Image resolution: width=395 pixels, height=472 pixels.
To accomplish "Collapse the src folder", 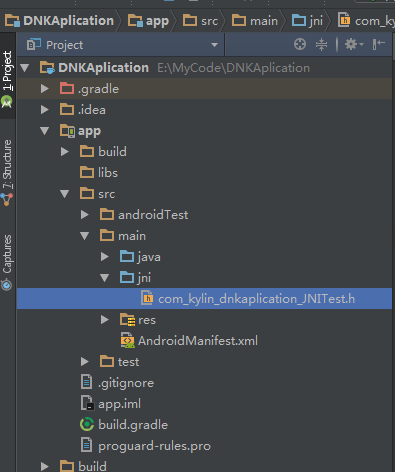I will [x=65, y=194].
